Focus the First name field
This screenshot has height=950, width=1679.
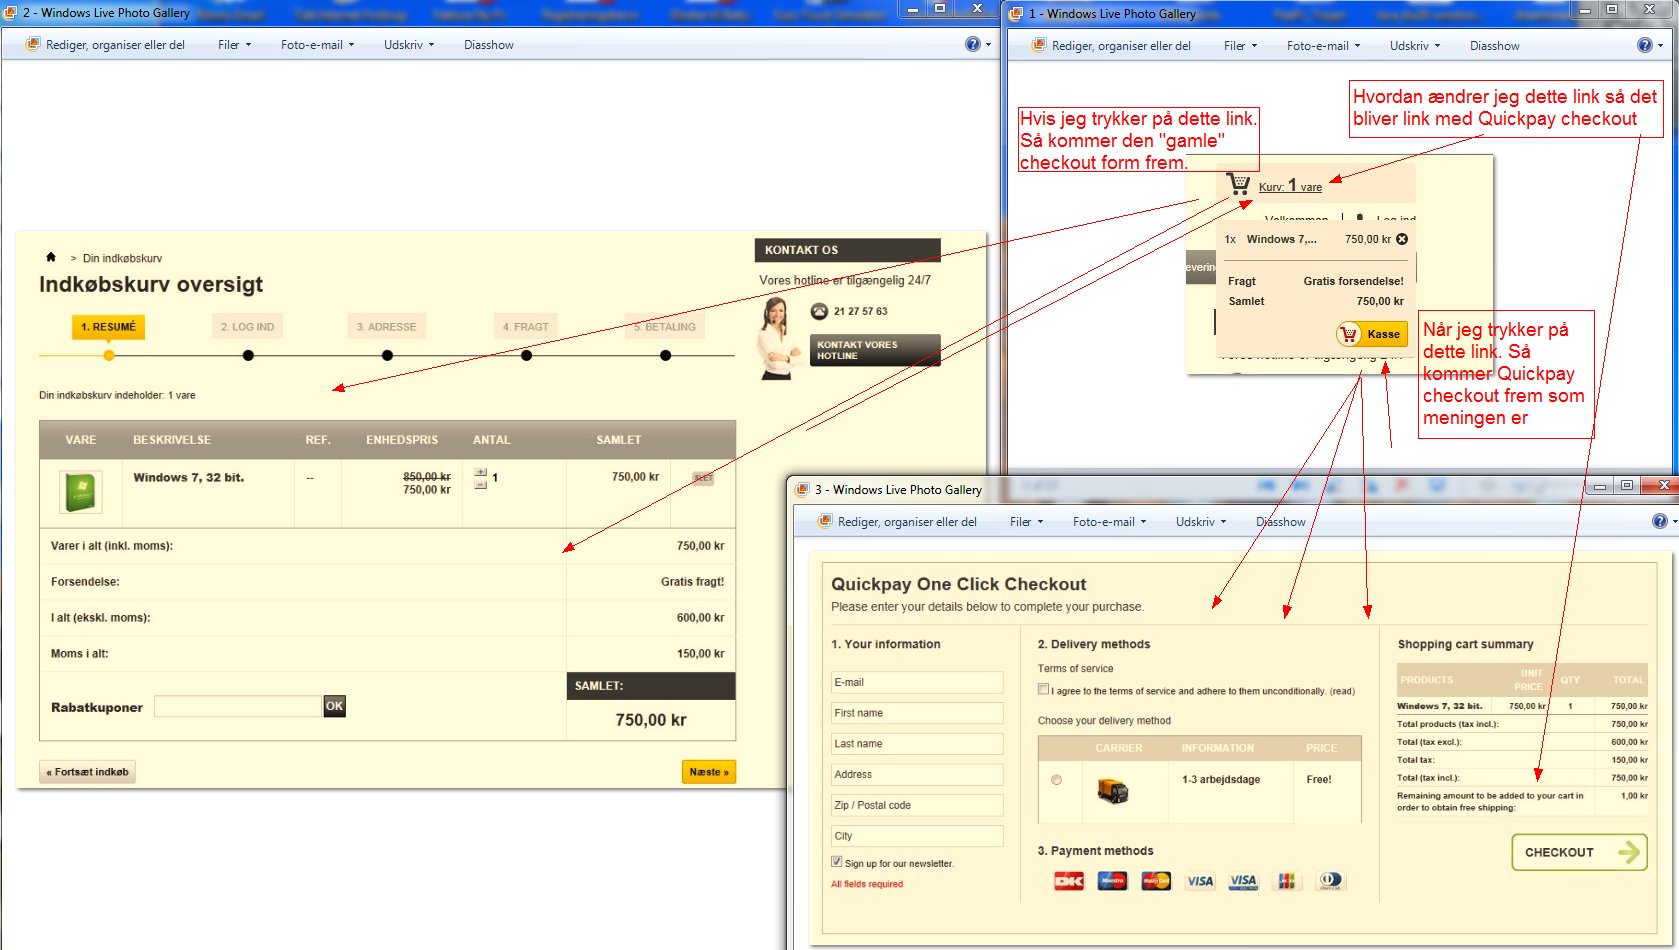917,713
